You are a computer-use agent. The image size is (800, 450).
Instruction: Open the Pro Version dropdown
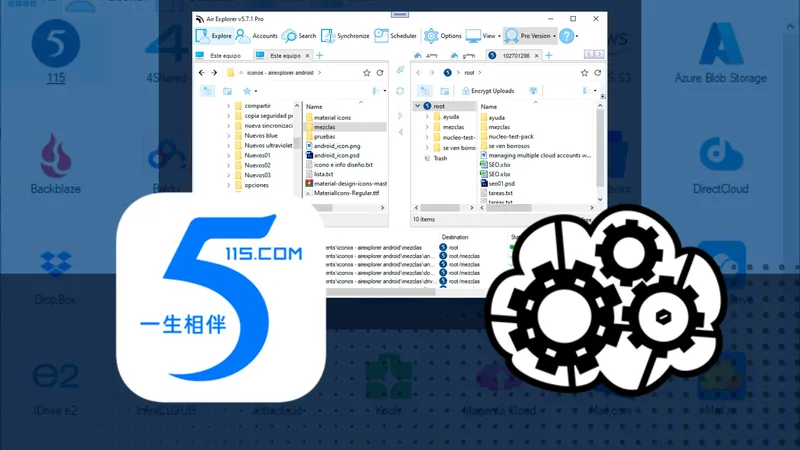coord(530,36)
